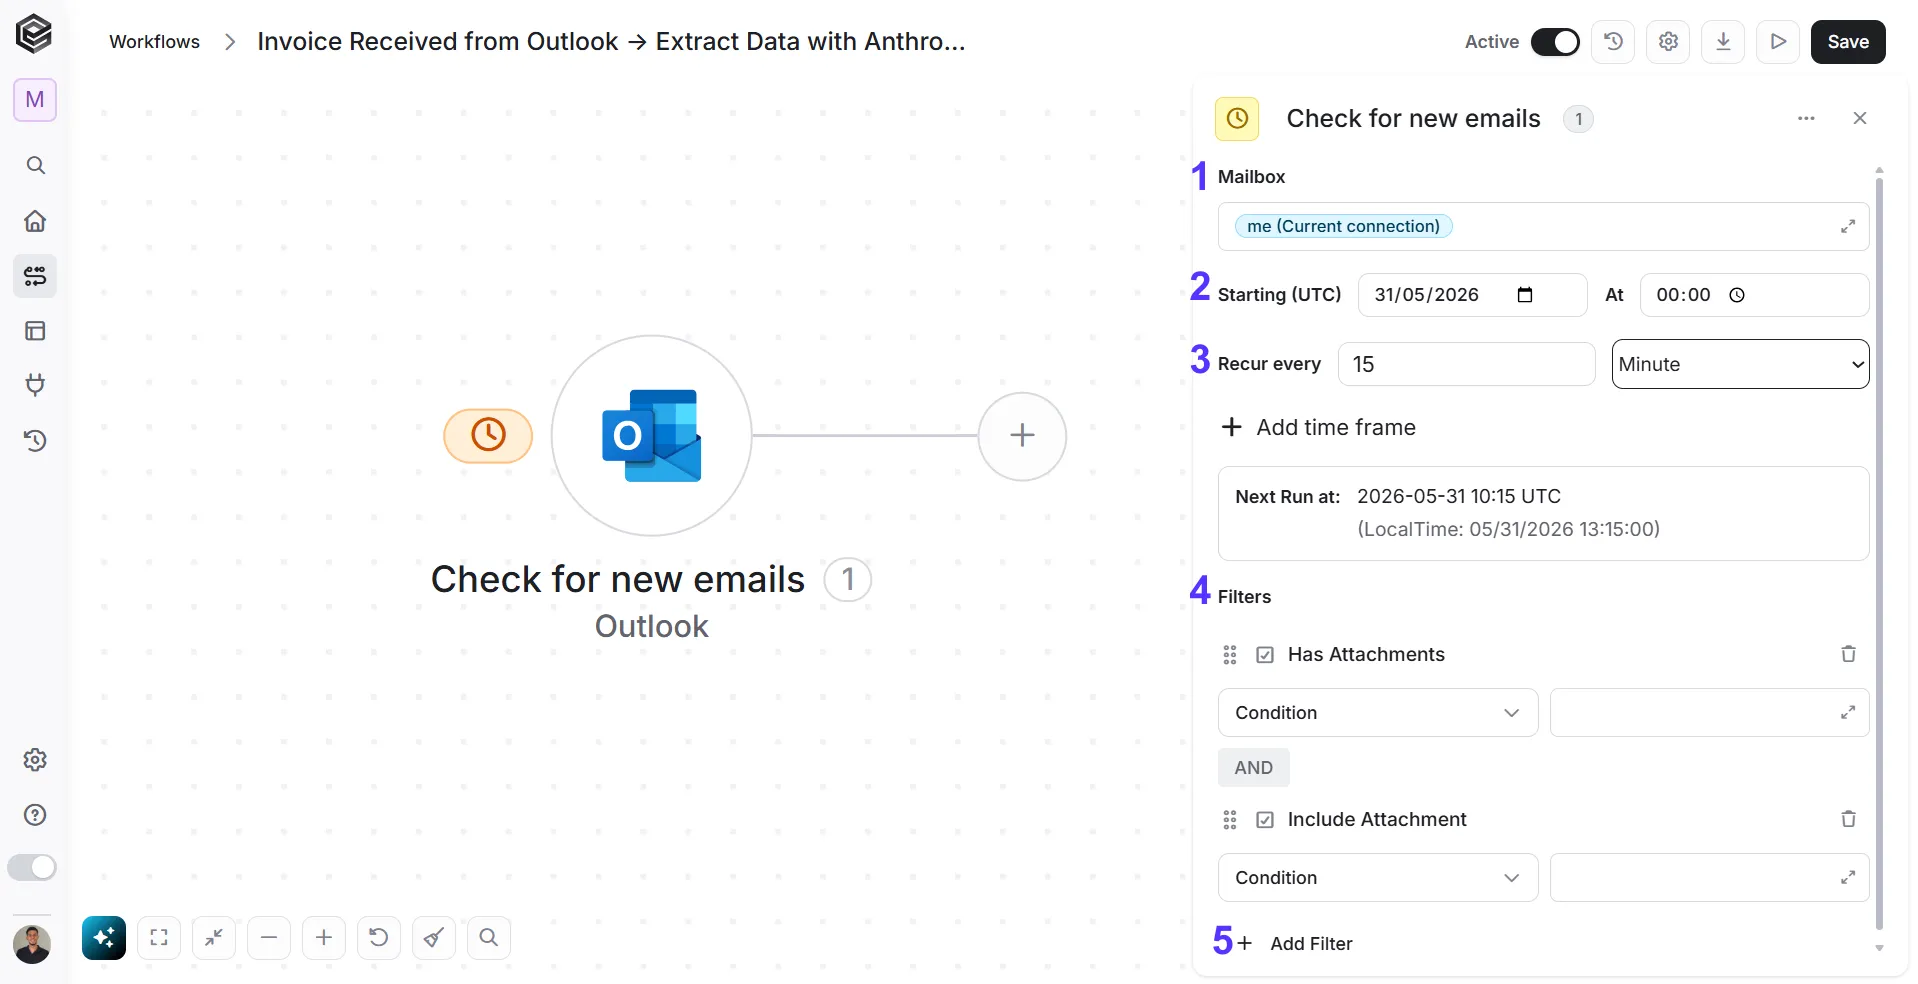Open the workflows icon in the sidebar
Screen dimensions: 1918x984
pyautogui.click(x=35, y=276)
